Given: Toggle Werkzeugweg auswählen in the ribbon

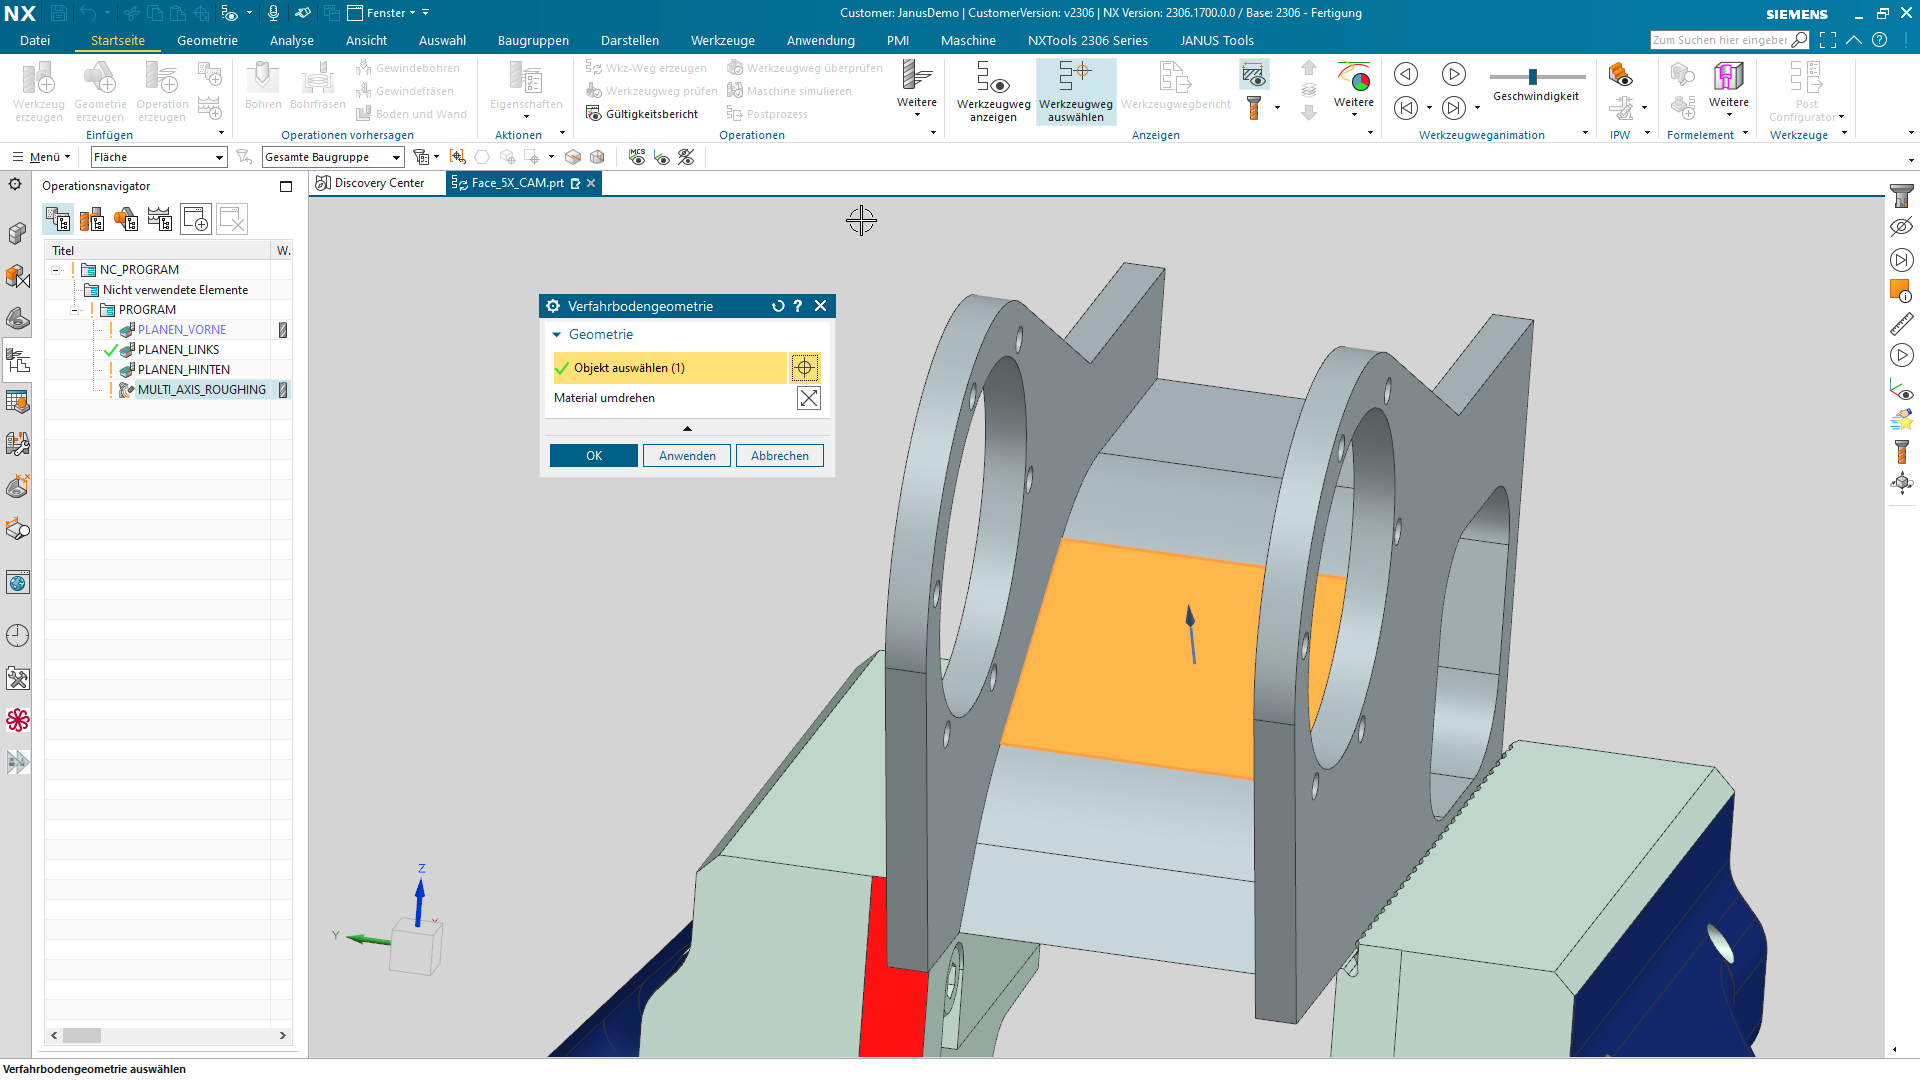Looking at the screenshot, I should (1075, 90).
